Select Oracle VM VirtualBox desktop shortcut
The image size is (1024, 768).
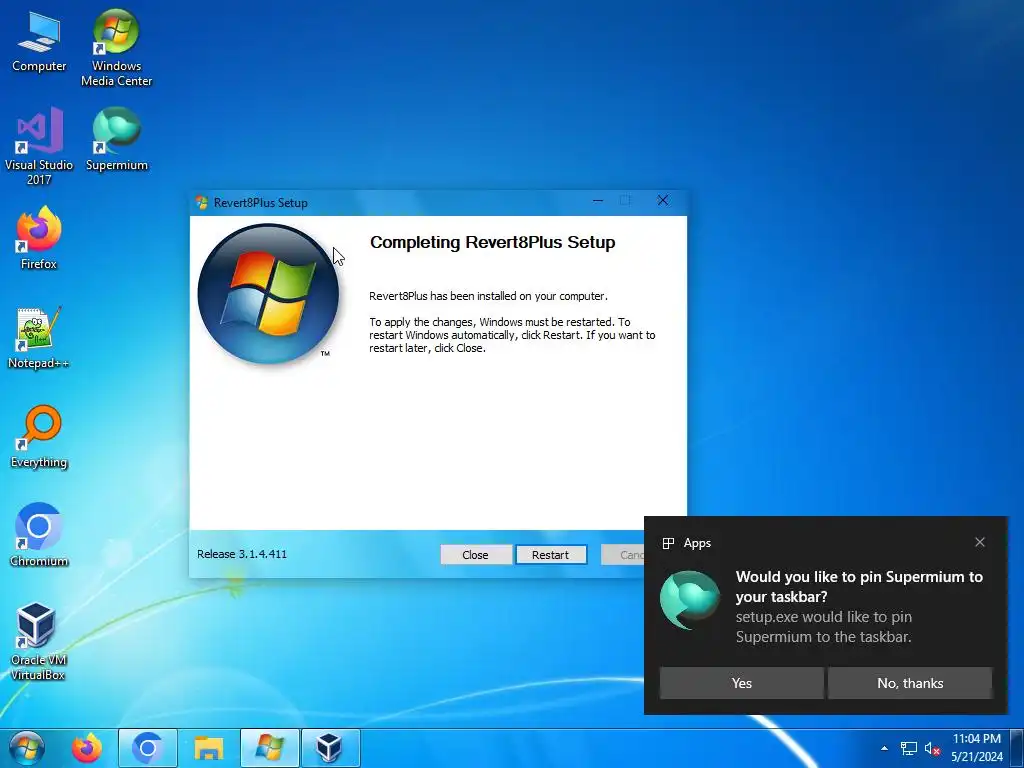(38, 641)
